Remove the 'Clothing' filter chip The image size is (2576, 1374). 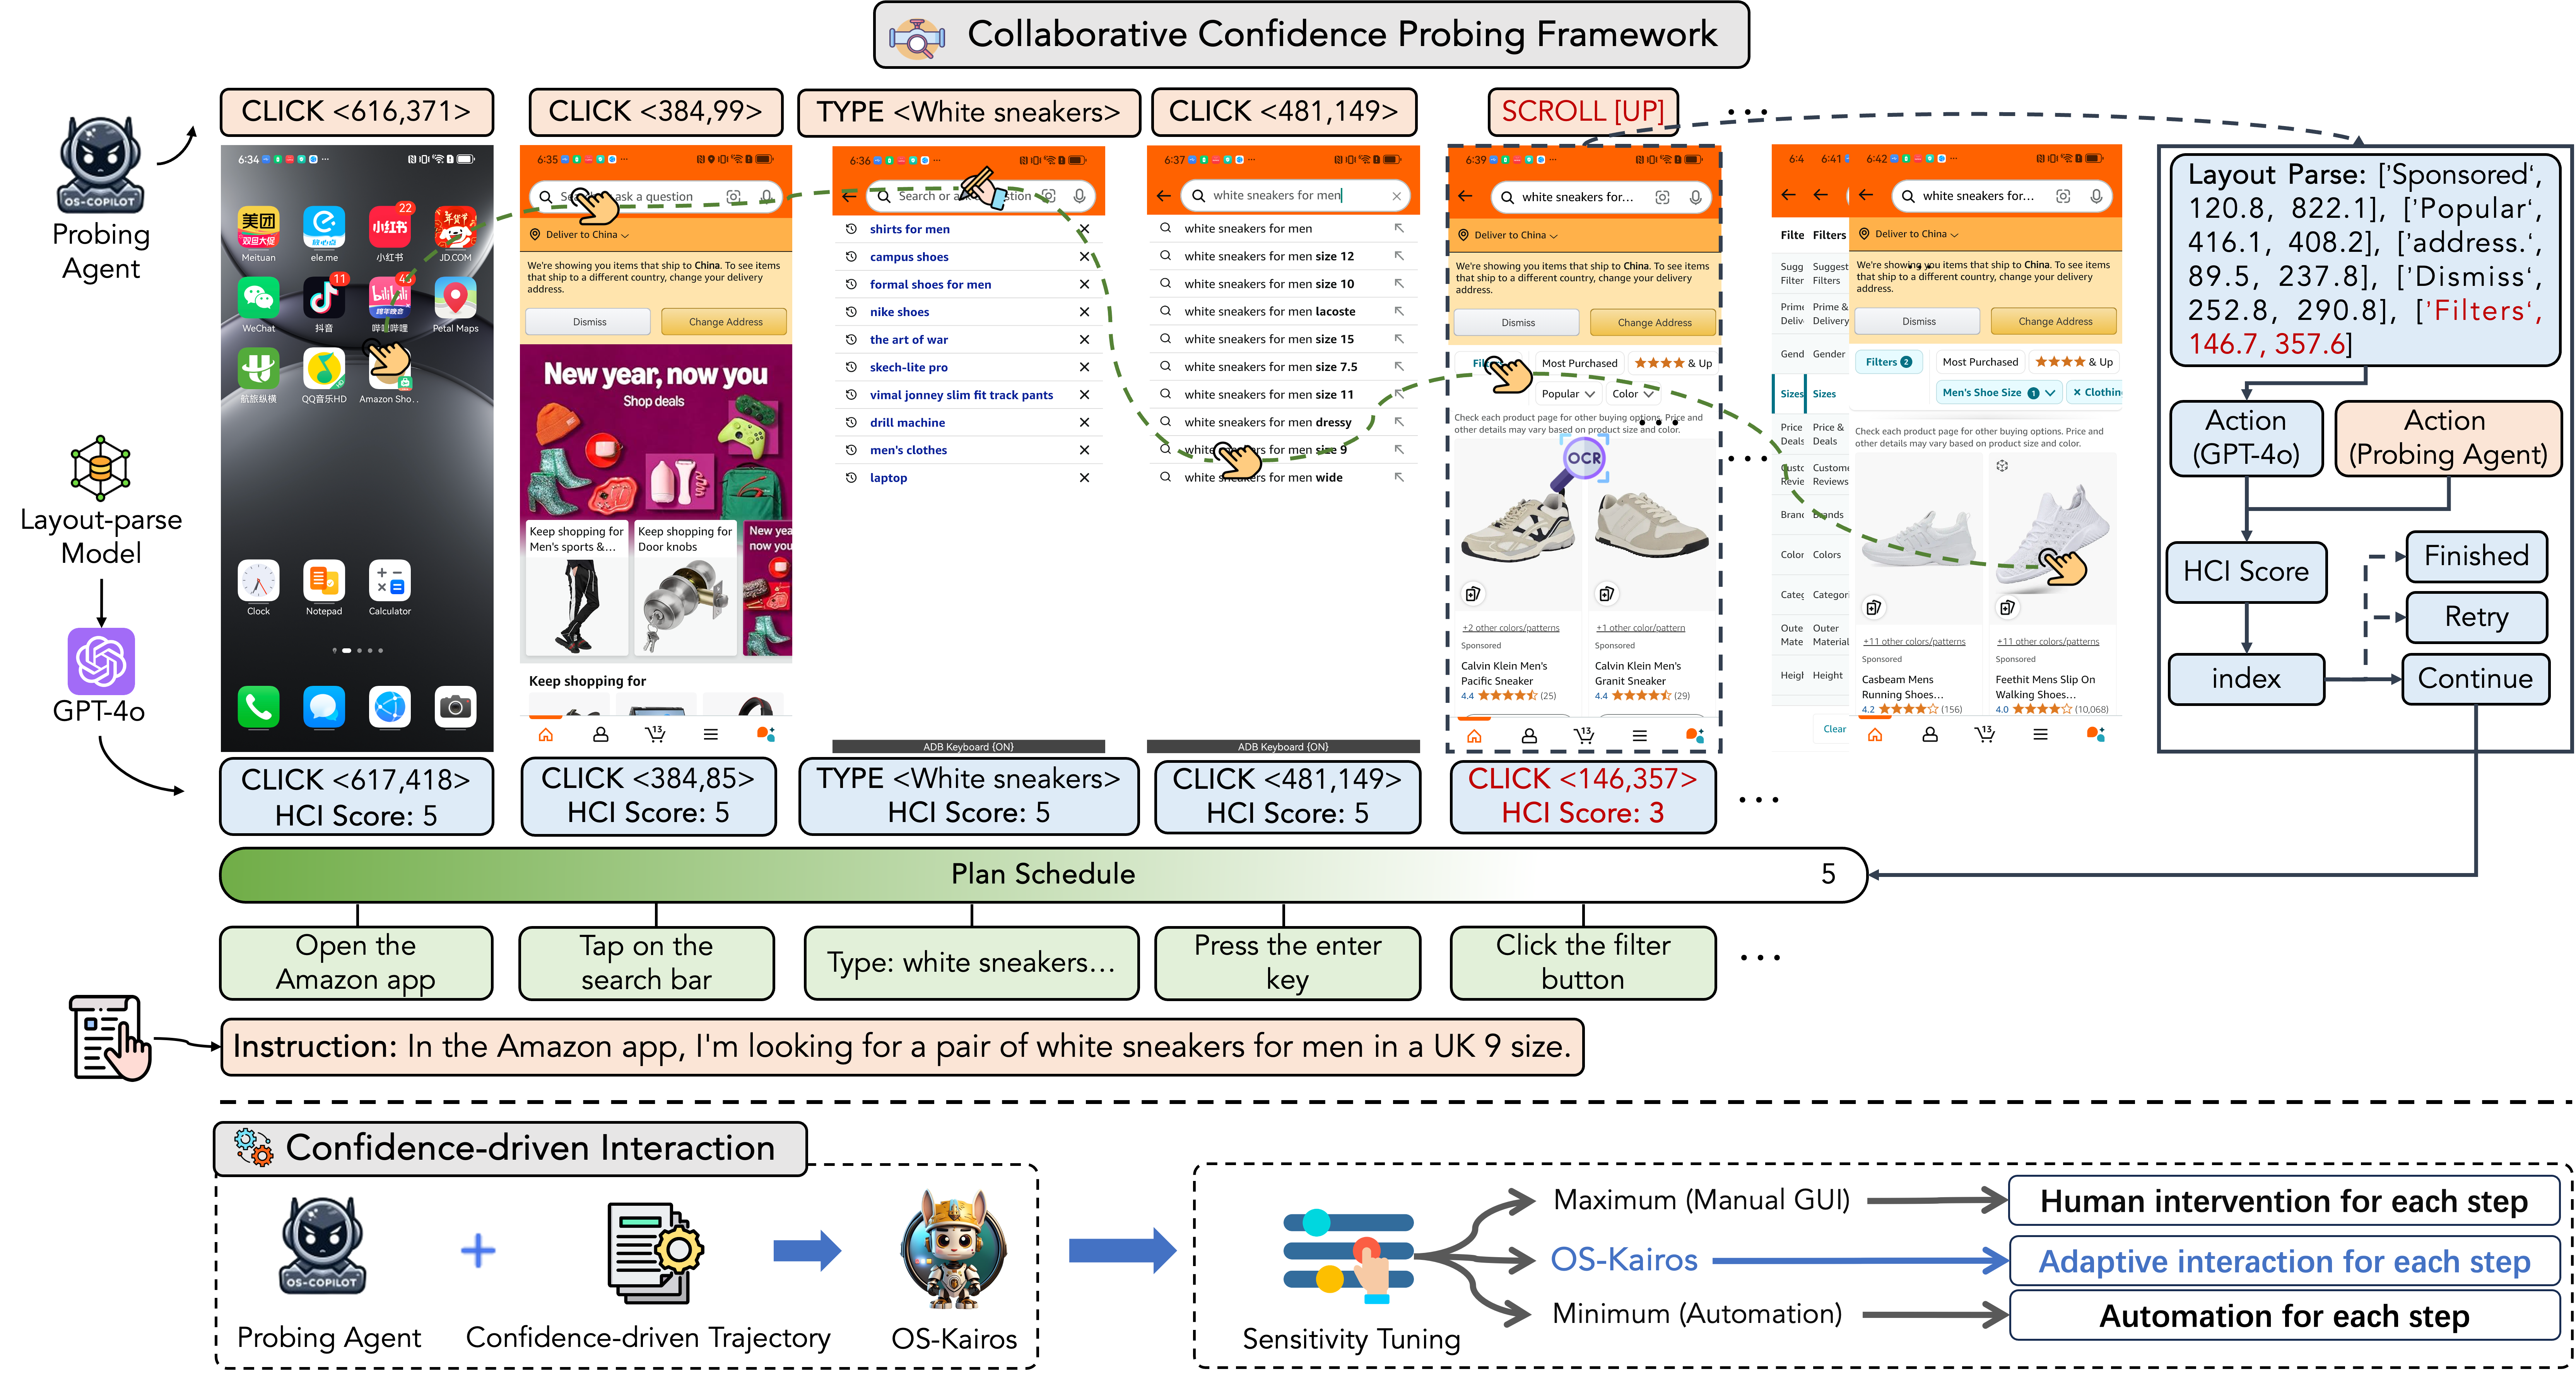[2078, 392]
